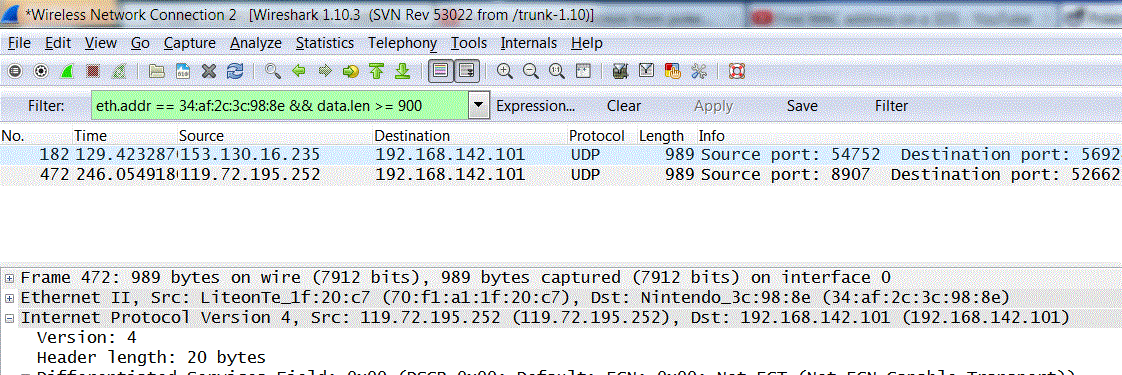Viewport: 1122px width, 375px height.
Task: Click the Filter button right of Save
Action: tap(892, 106)
